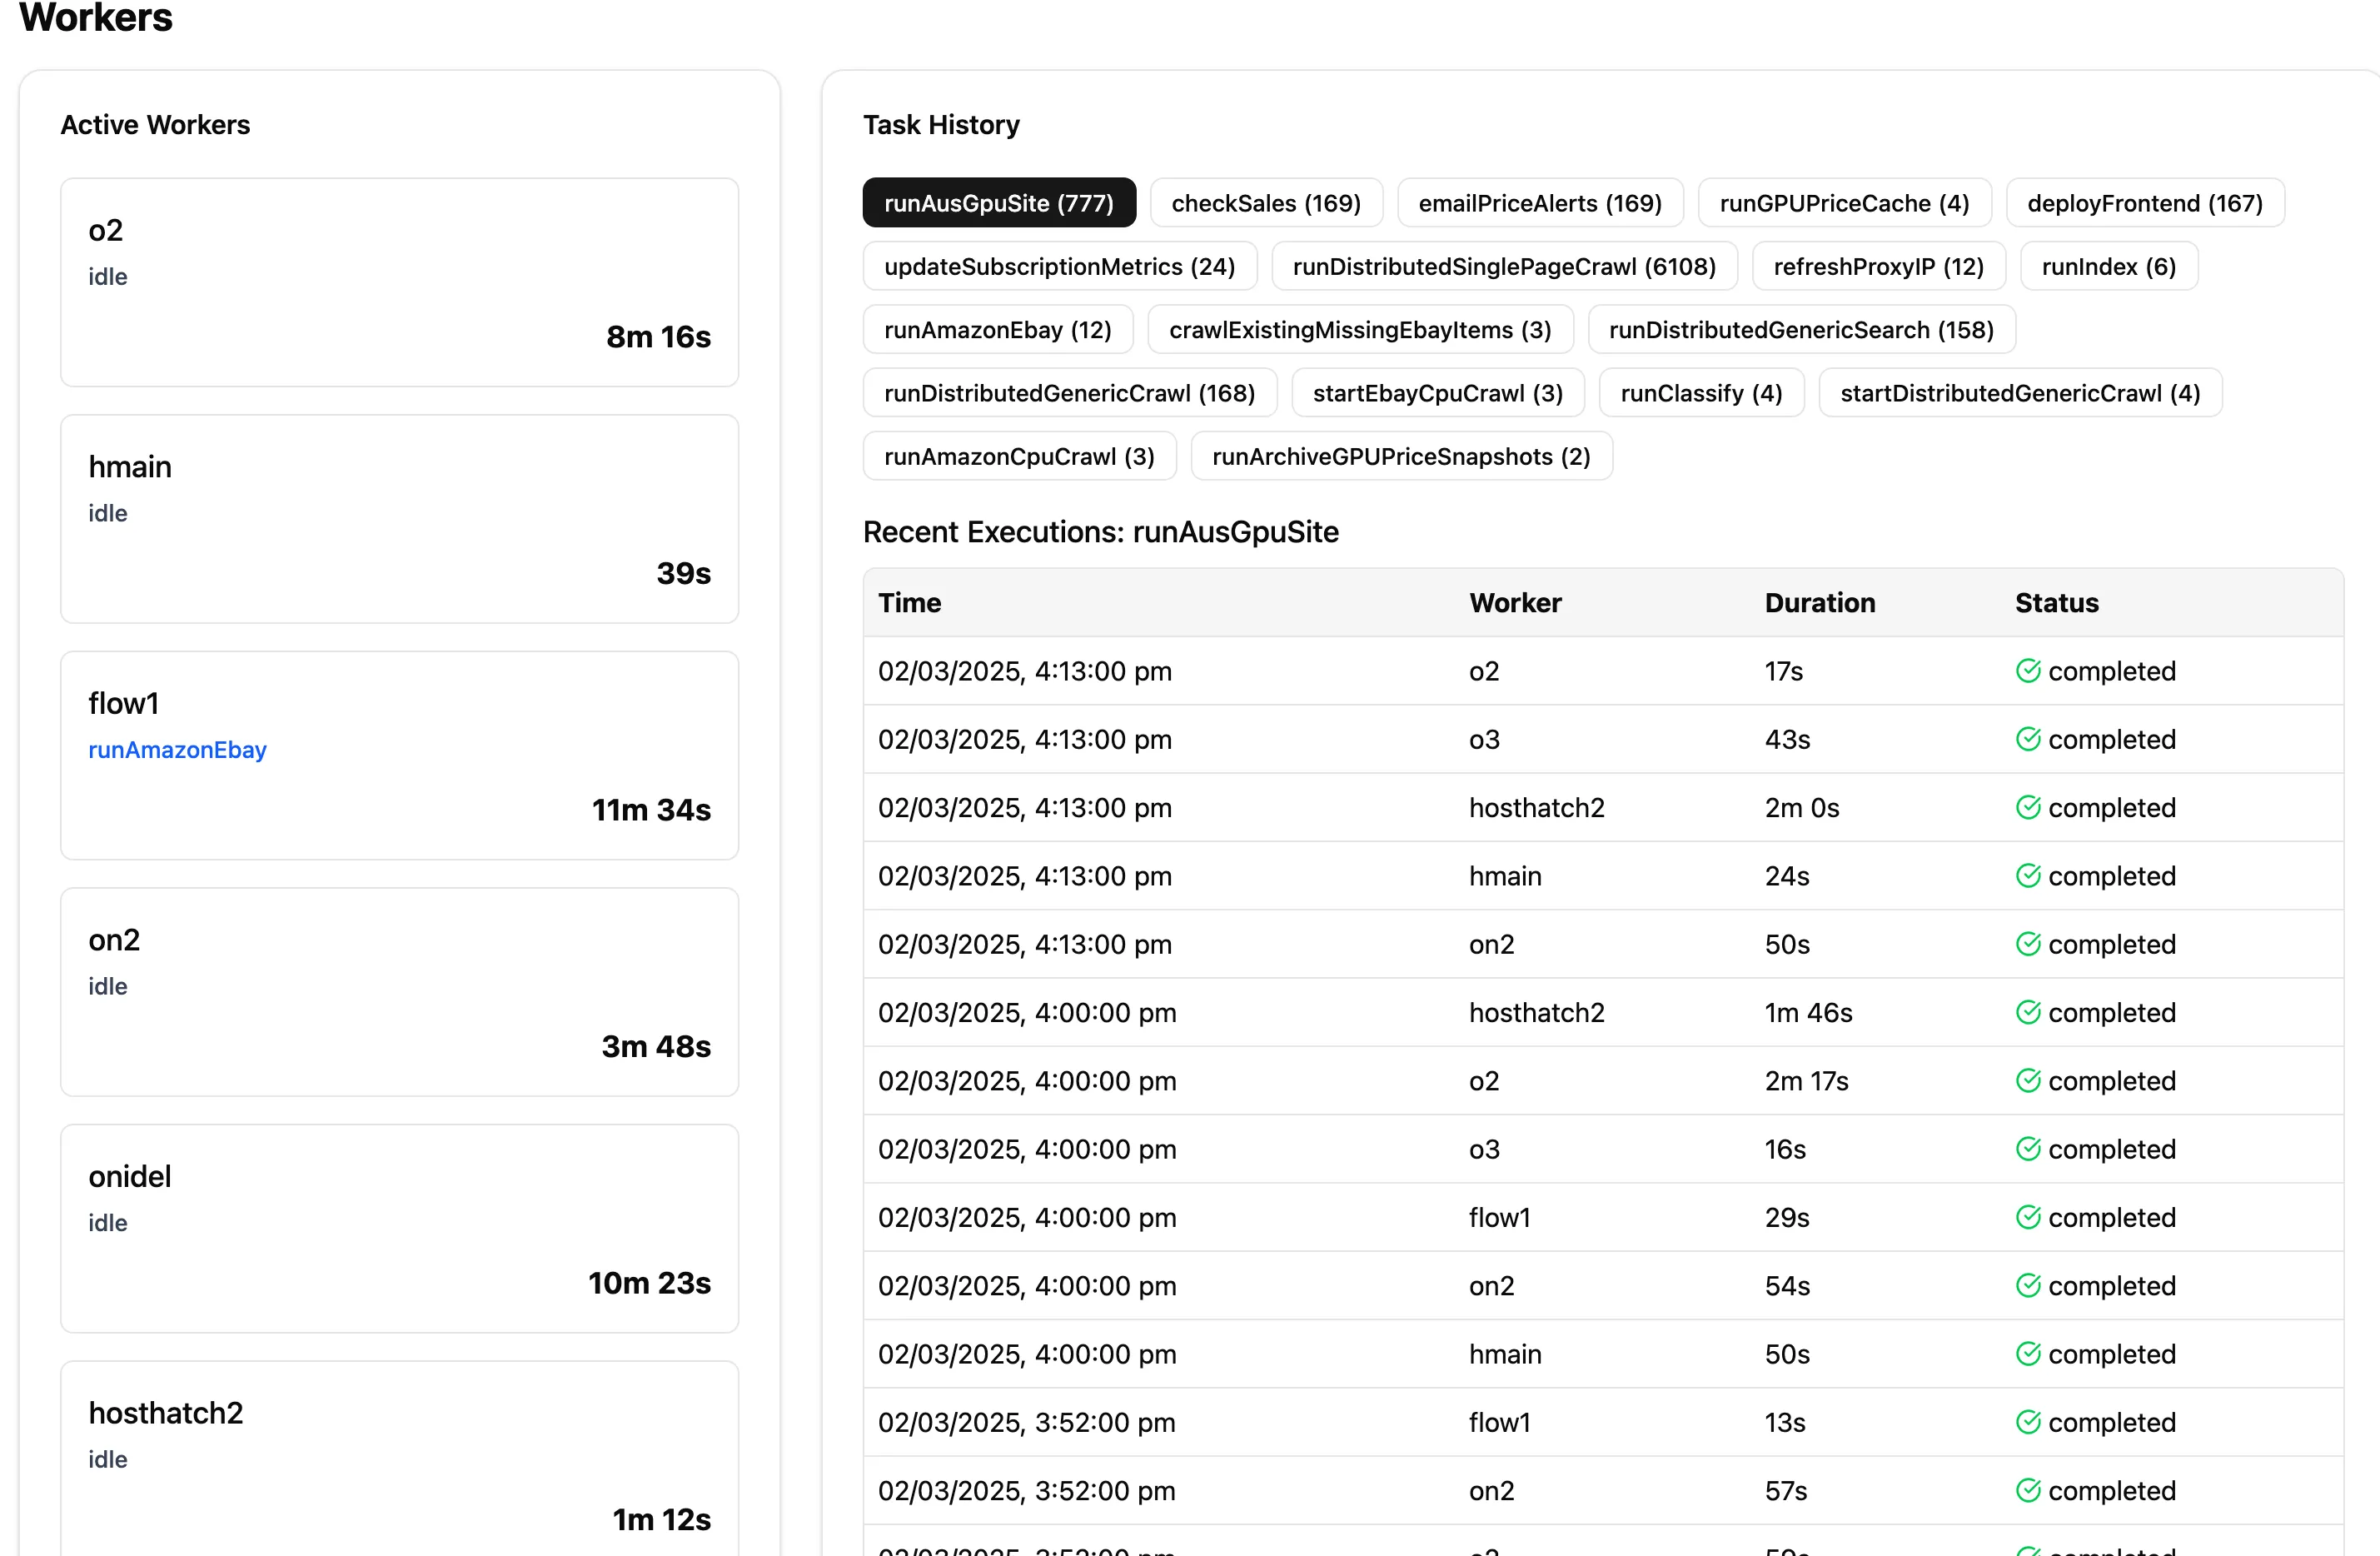This screenshot has height=1556, width=2380.
Task: Open the emailPriceAlerts task history
Action: point(1540,203)
